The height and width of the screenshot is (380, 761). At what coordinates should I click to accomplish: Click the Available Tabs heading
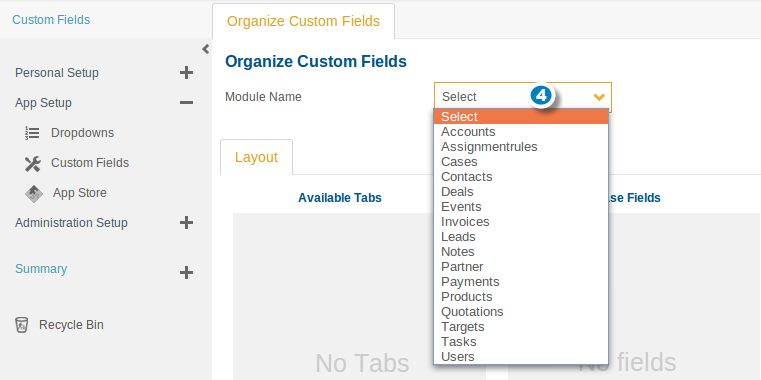tap(340, 198)
